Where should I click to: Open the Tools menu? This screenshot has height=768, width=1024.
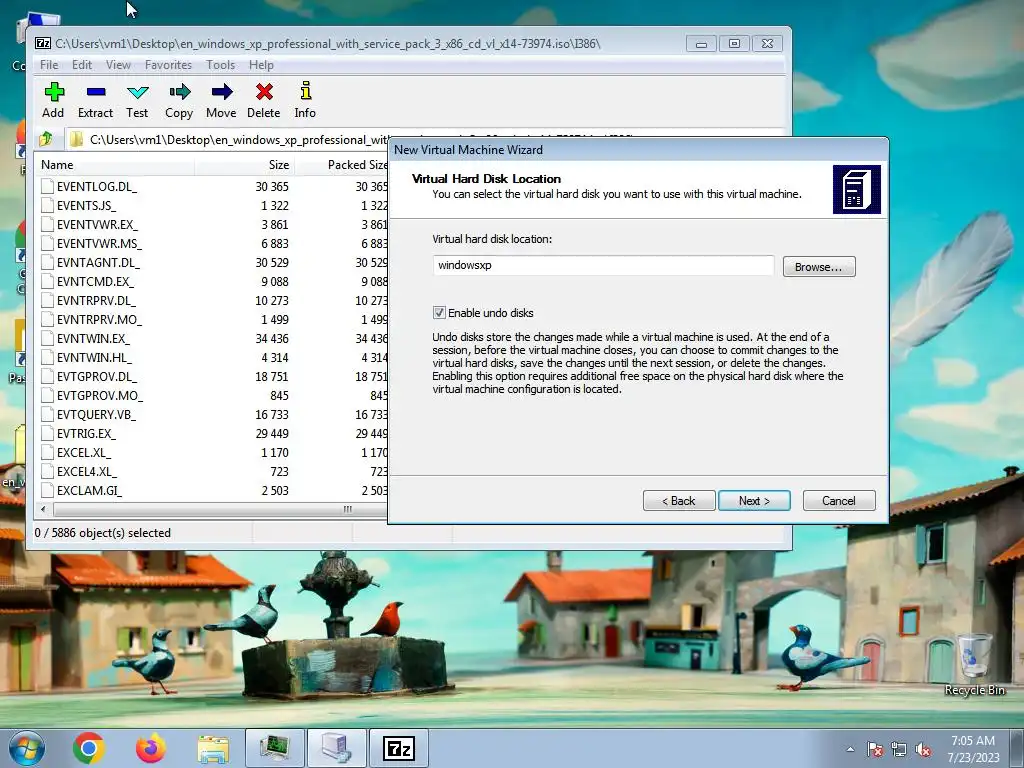point(220,65)
